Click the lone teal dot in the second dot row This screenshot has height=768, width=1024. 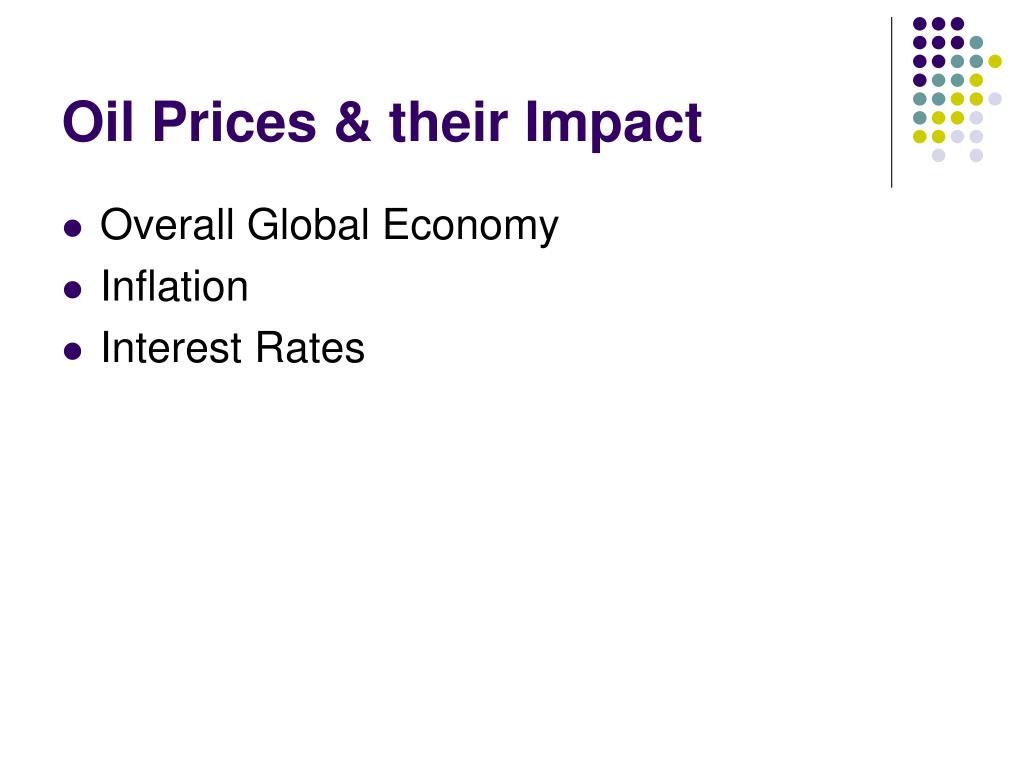pos(976,43)
